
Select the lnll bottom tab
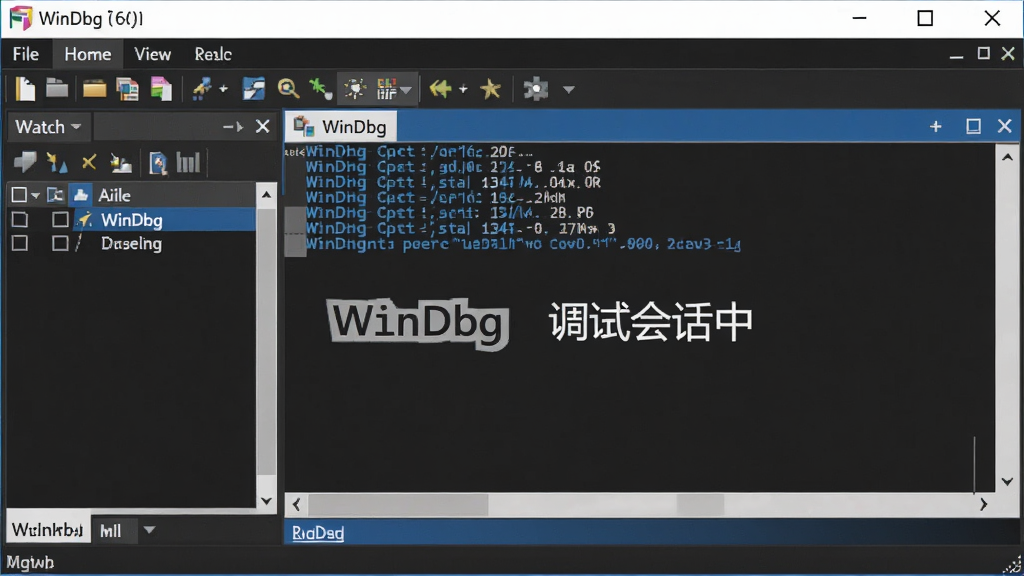tap(111, 530)
